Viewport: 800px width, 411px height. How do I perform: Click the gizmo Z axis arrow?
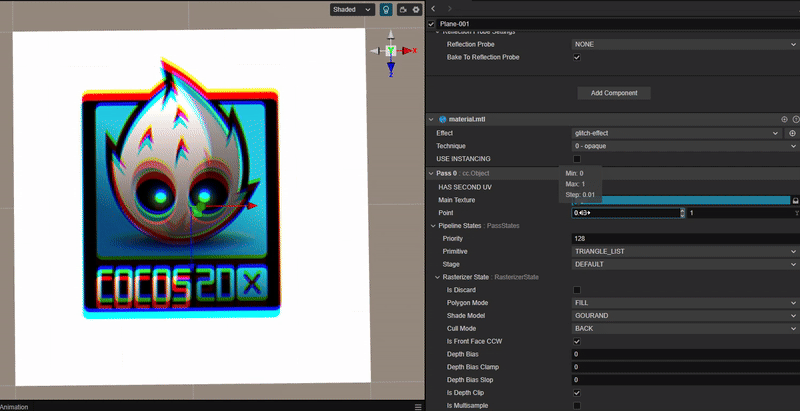(391, 68)
